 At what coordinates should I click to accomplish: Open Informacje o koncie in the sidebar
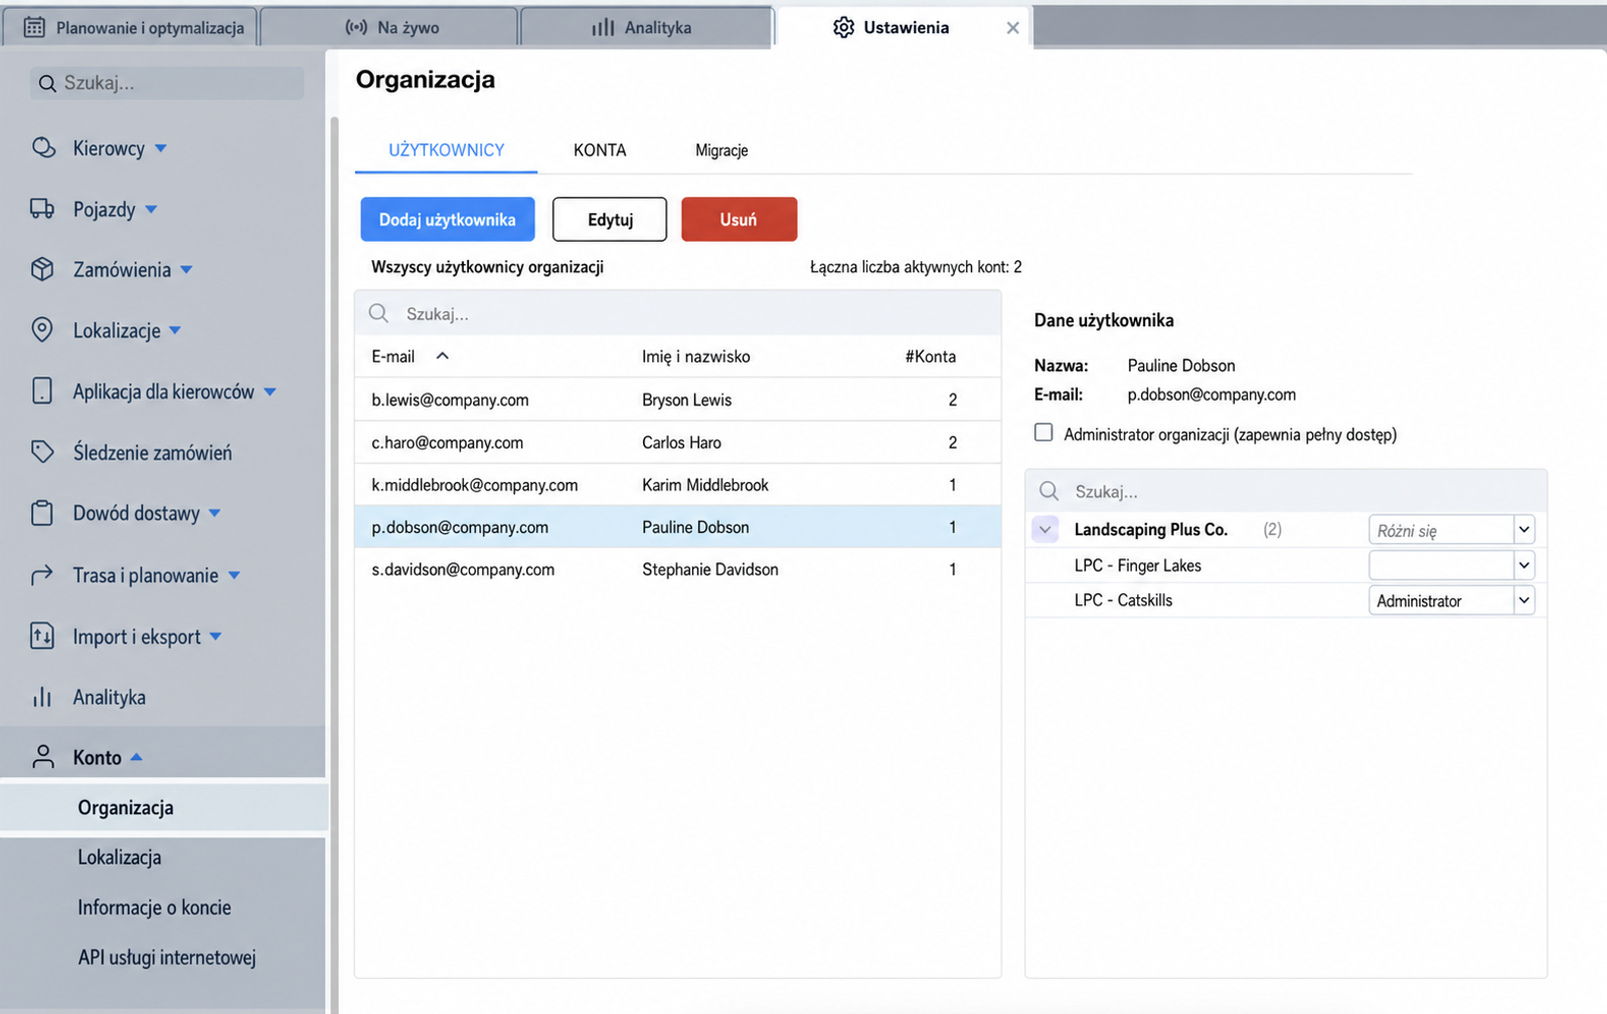(154, 907)
